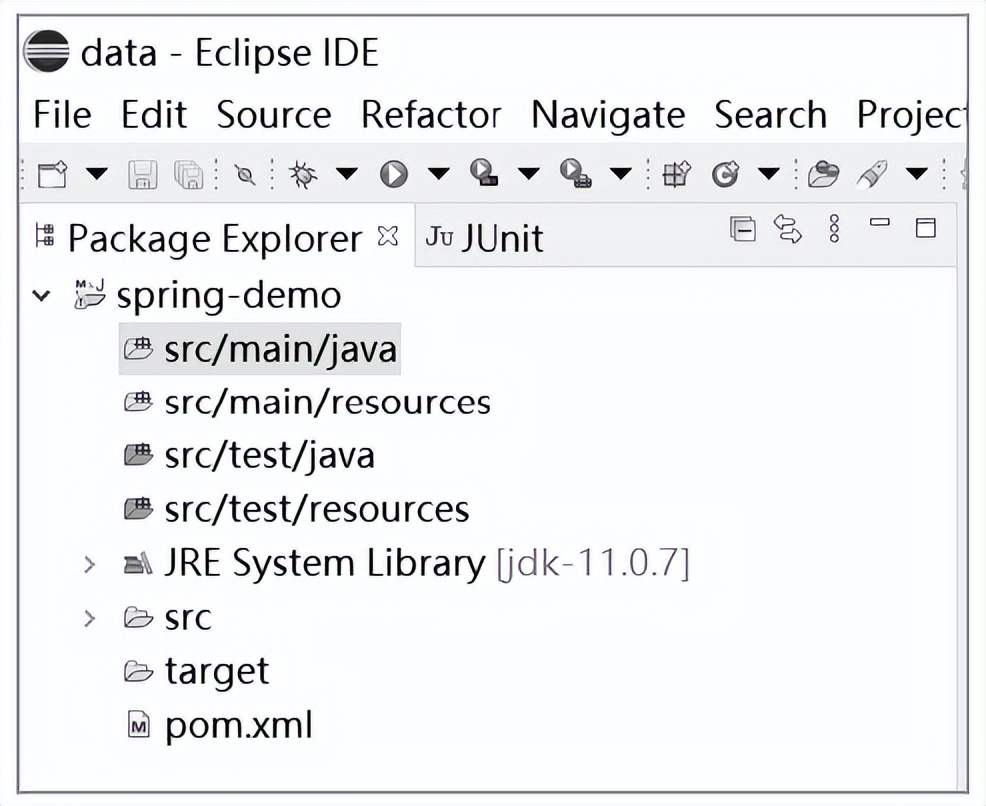This screenshot has height=806, width=986.
Task: Click the pom.xml Maven file icon
Action: [x=138, y=726]
